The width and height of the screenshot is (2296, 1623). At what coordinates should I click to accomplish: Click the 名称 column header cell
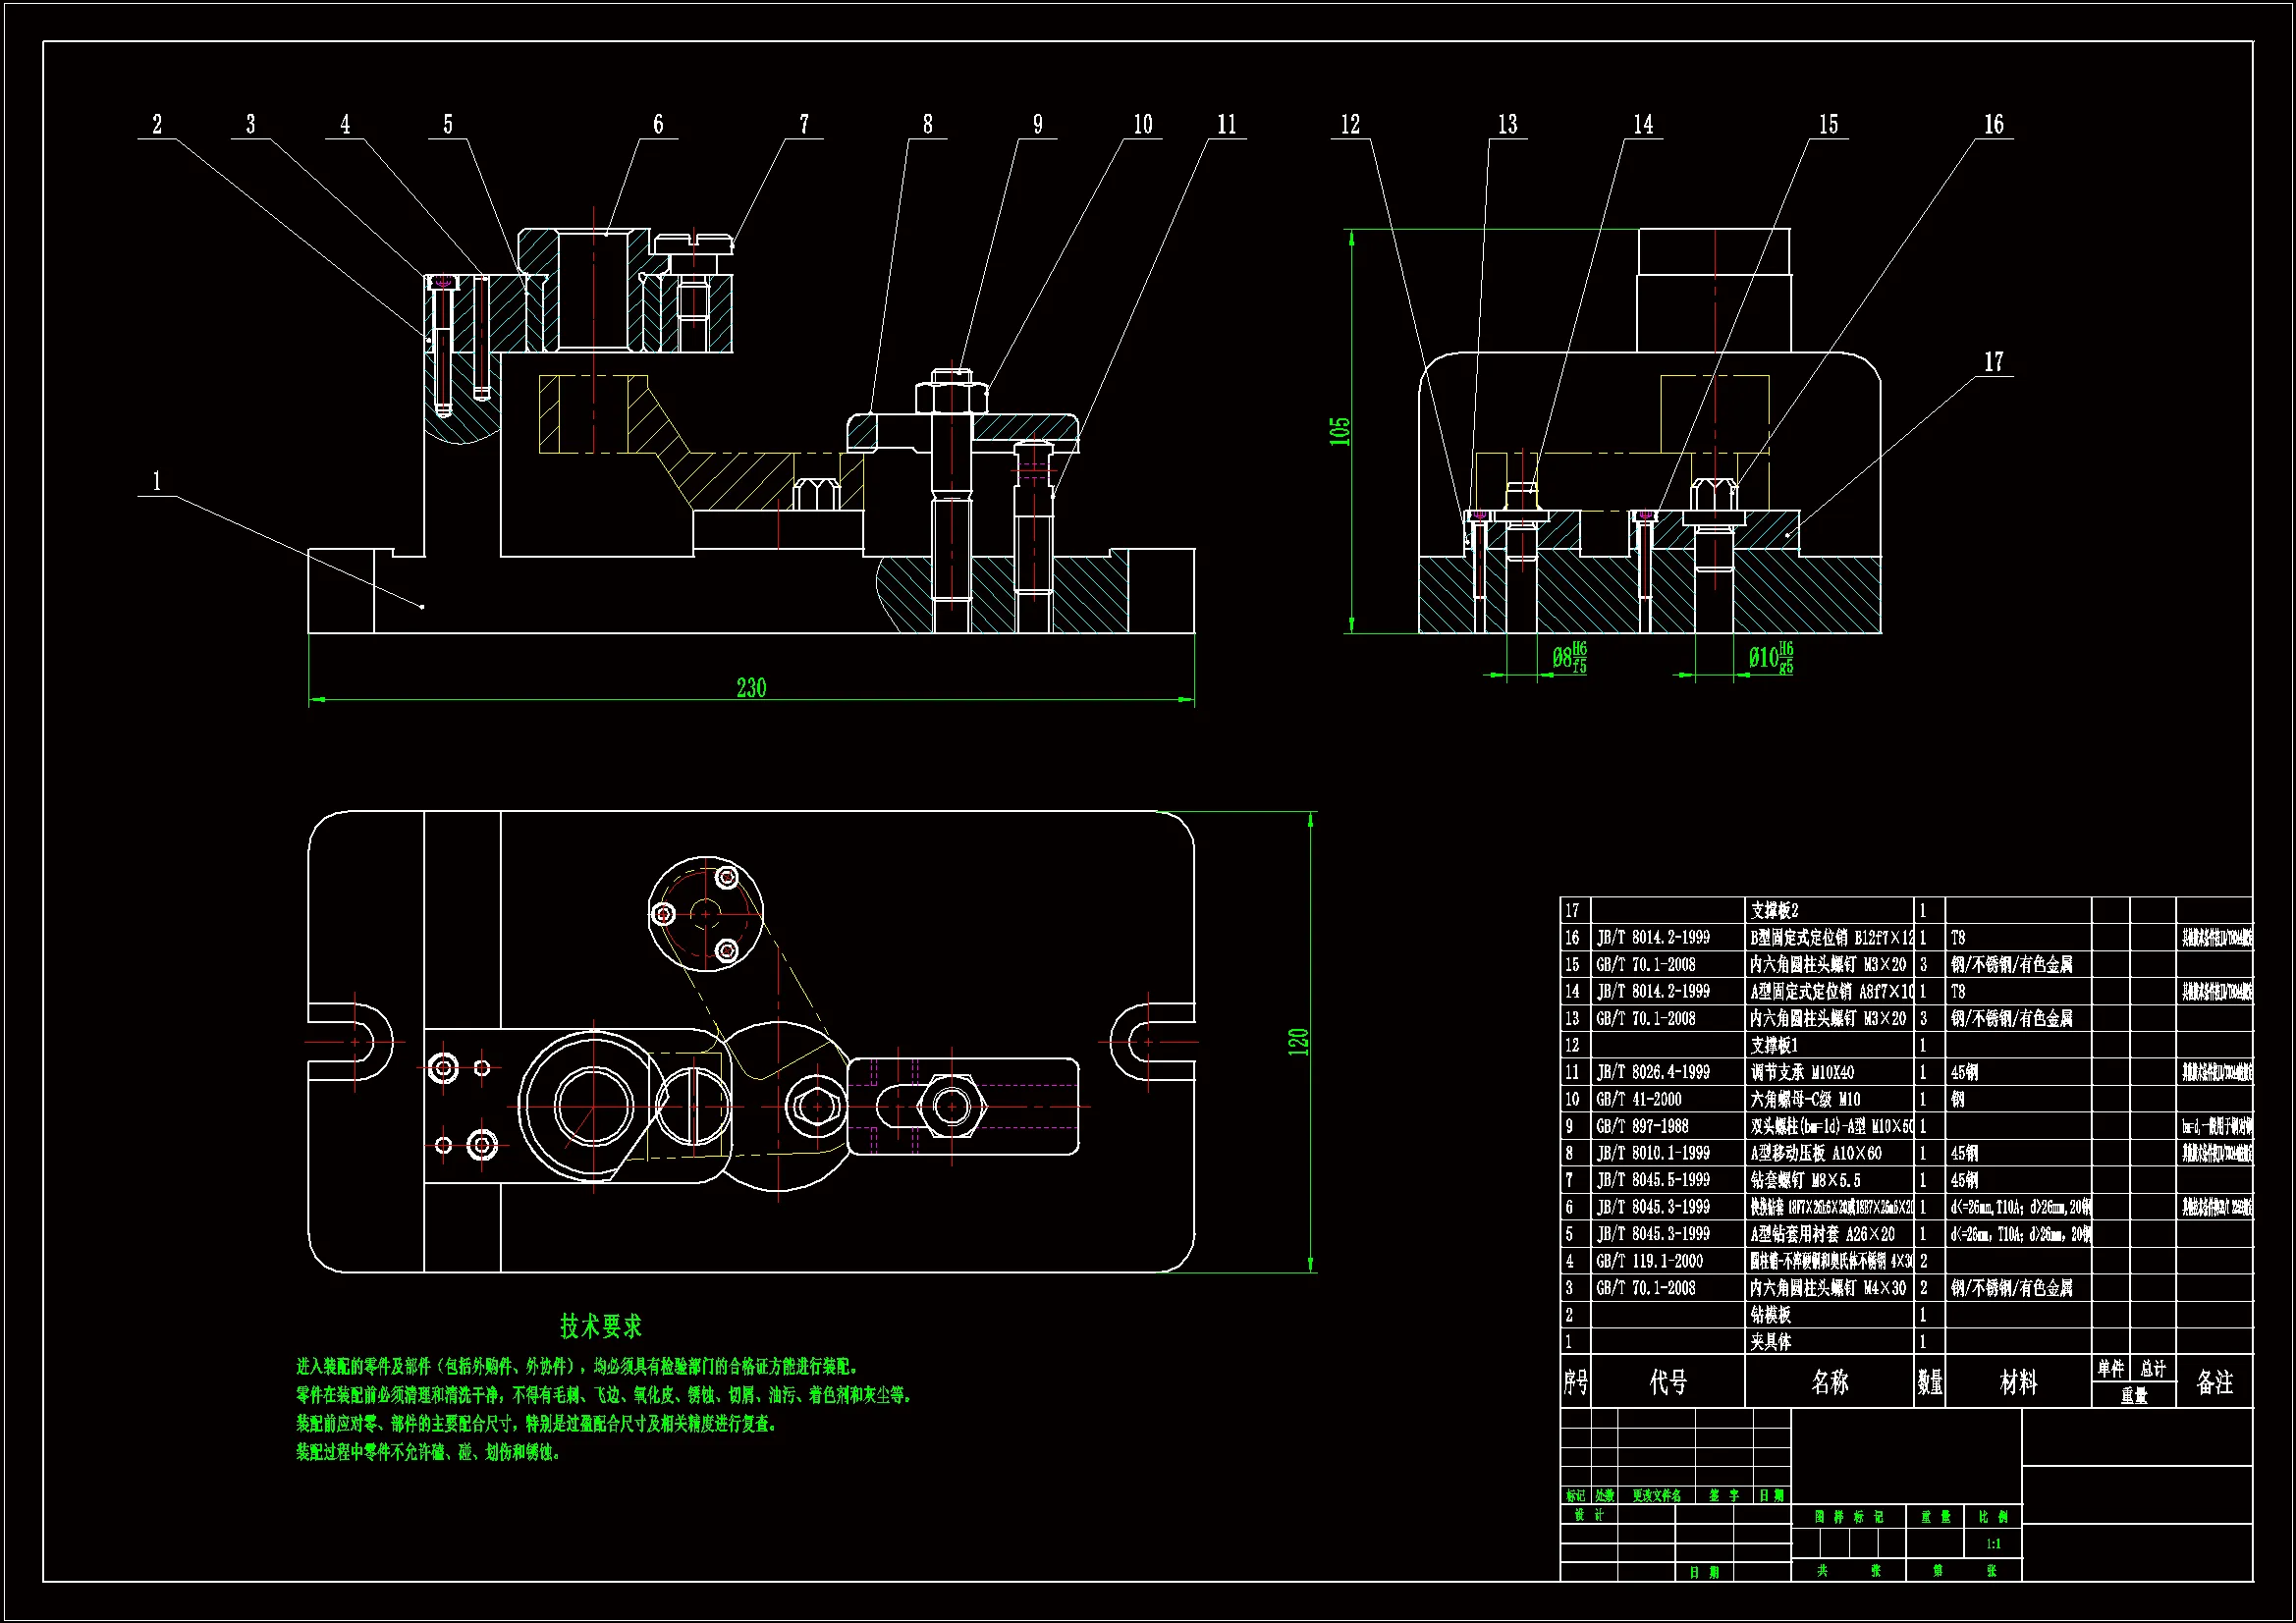[x=1829, y=1382]
